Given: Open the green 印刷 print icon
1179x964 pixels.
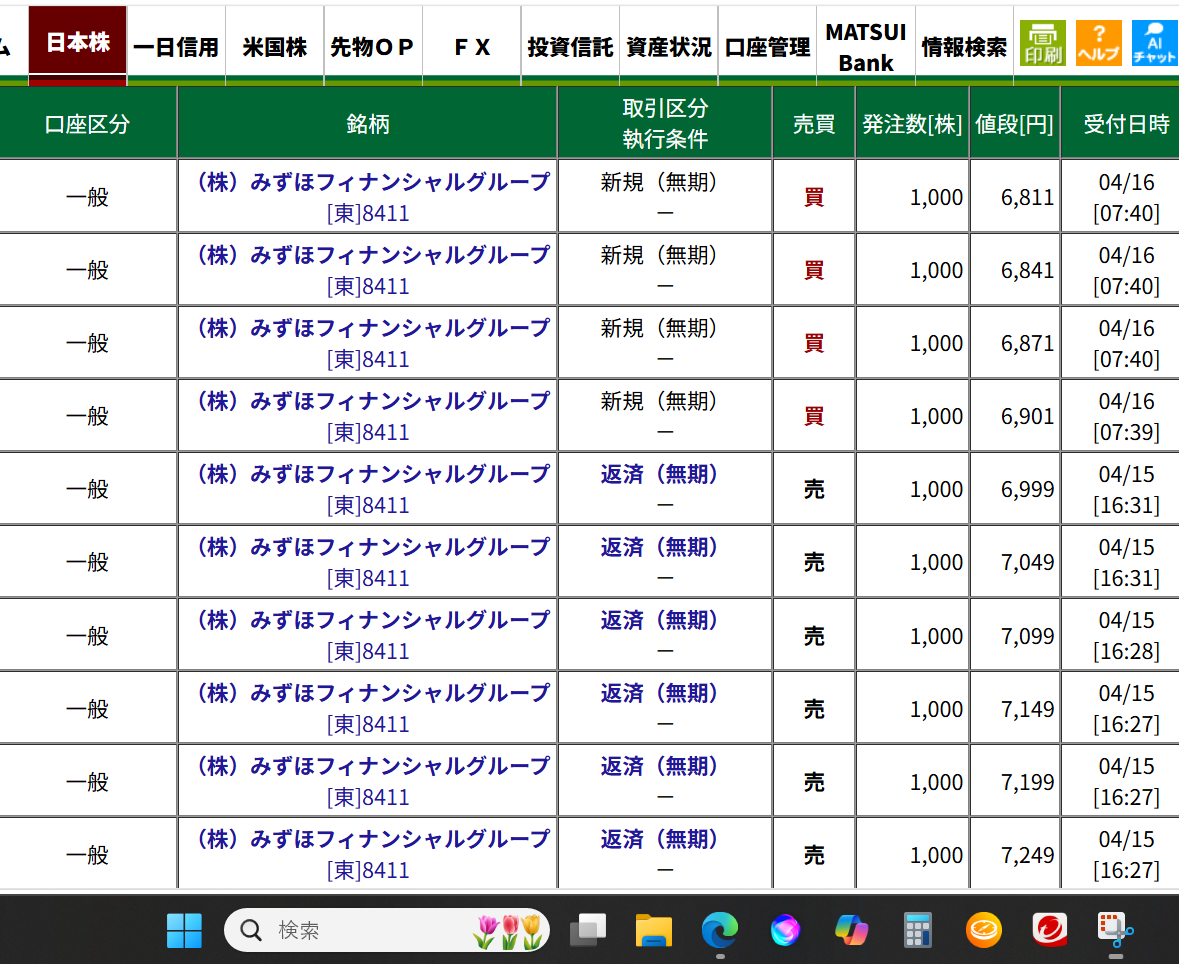Looking at the screenshot, I should coord(1043,42).
